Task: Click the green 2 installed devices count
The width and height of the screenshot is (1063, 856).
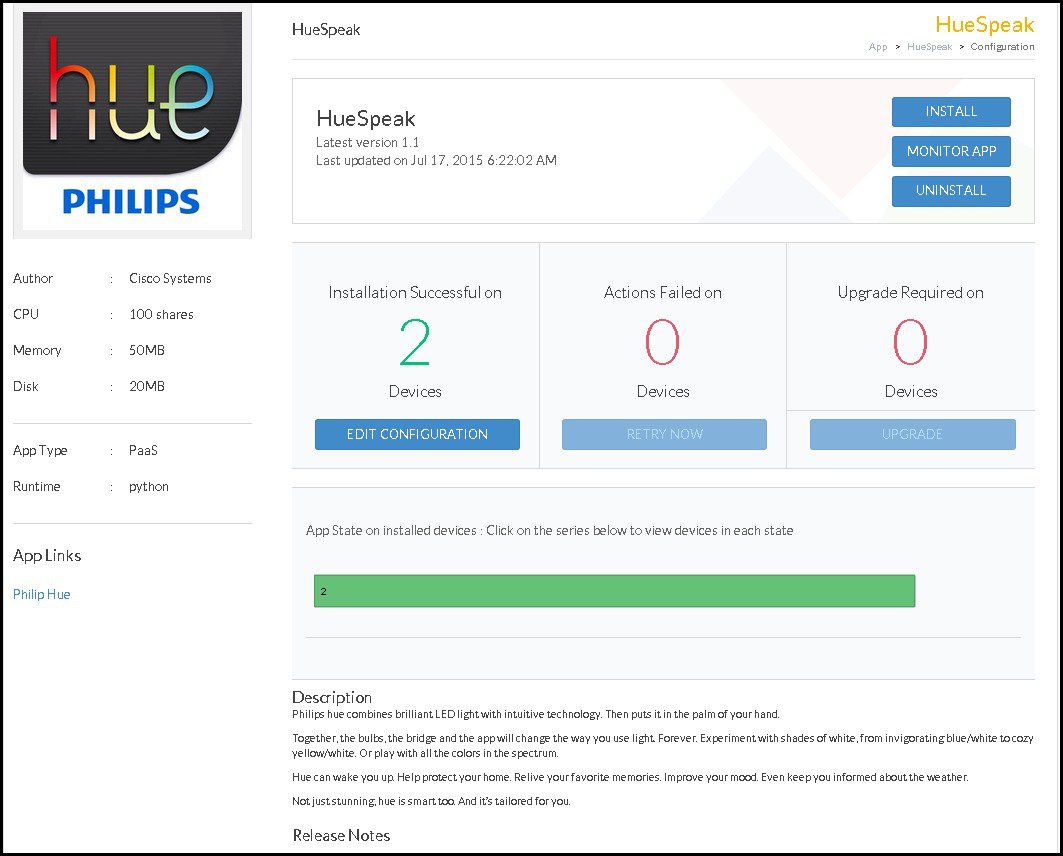Action: click(x=415, y=342)
